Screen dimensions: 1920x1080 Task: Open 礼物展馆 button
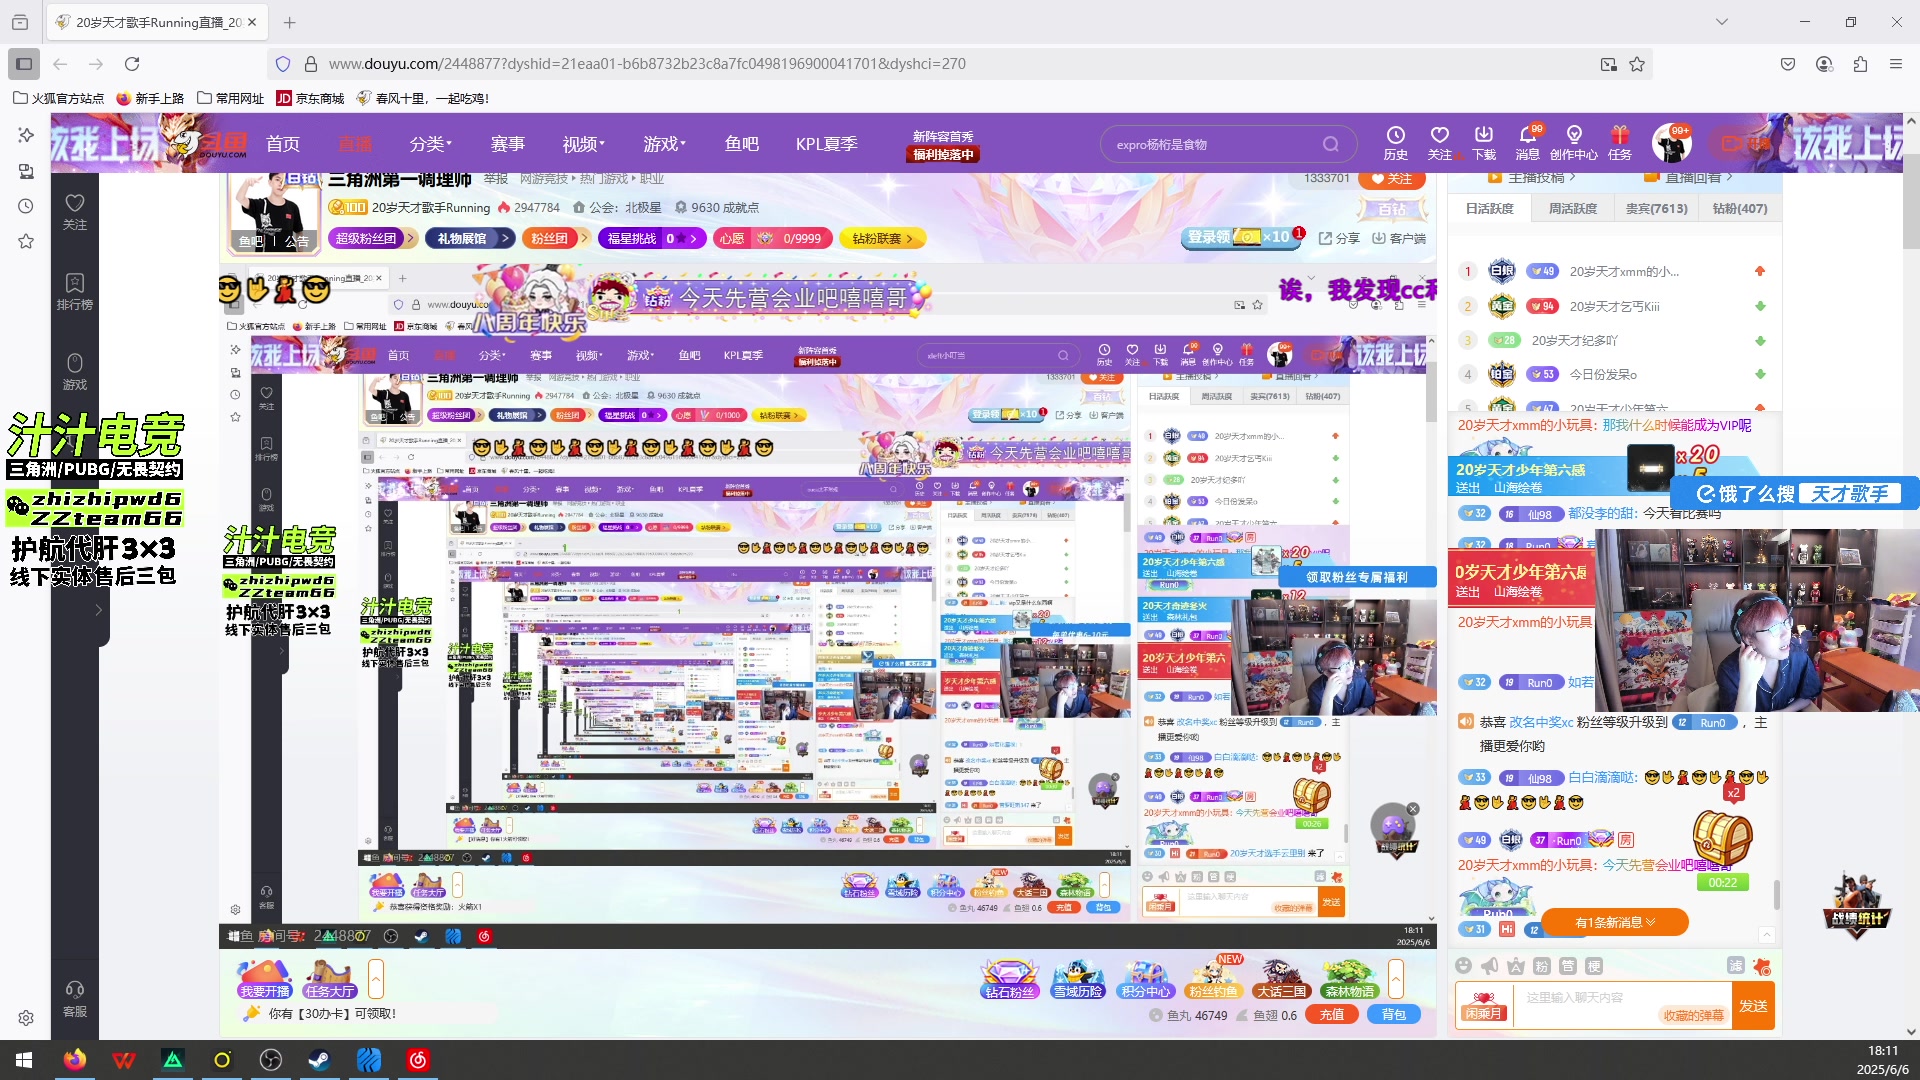tap(470, 238)
